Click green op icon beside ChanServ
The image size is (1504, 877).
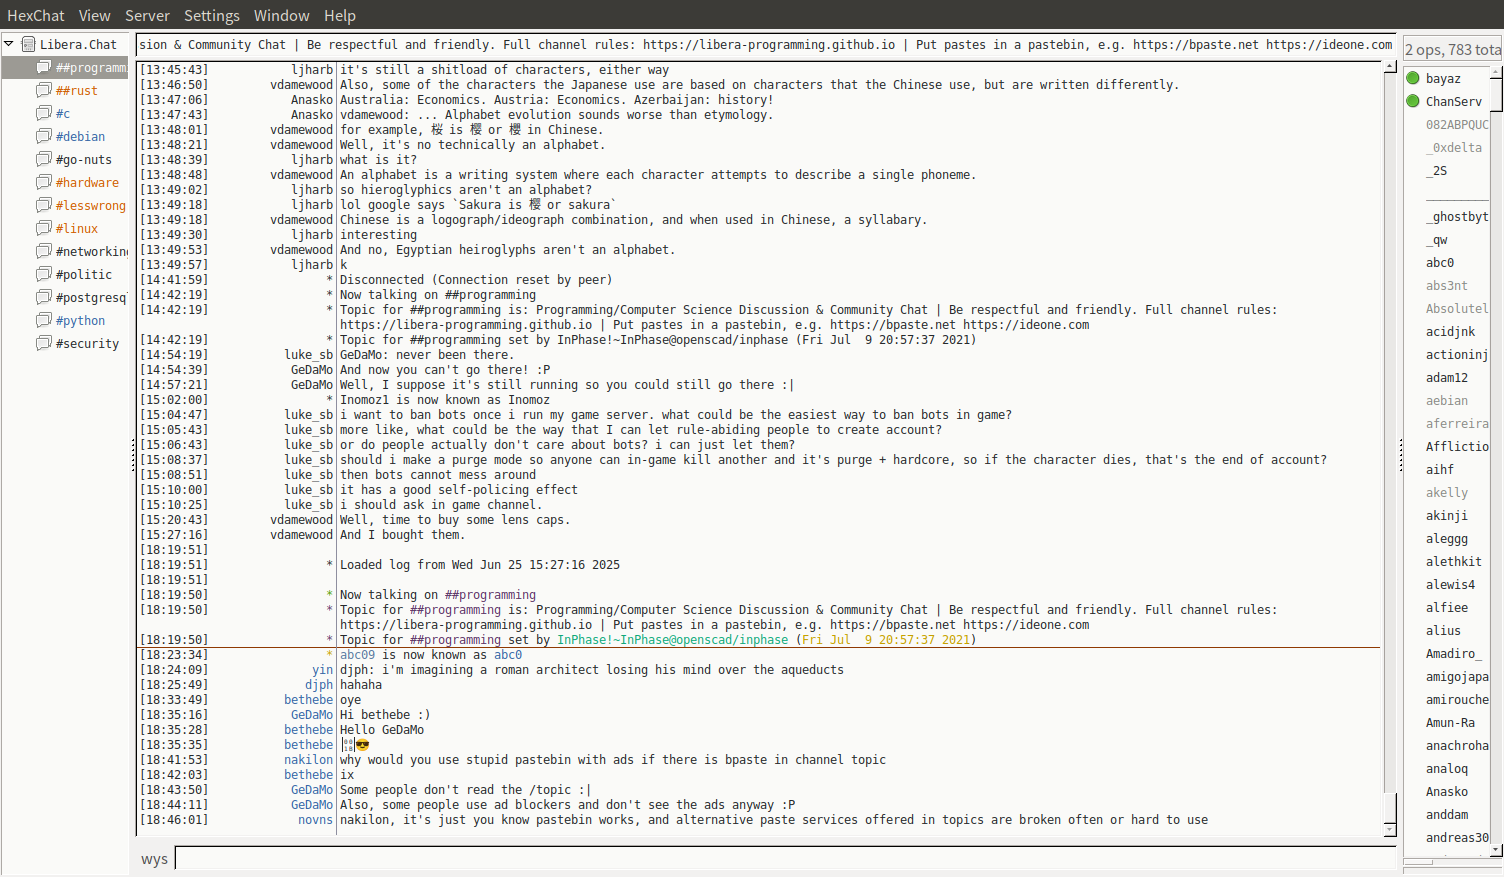(1413, 101)
